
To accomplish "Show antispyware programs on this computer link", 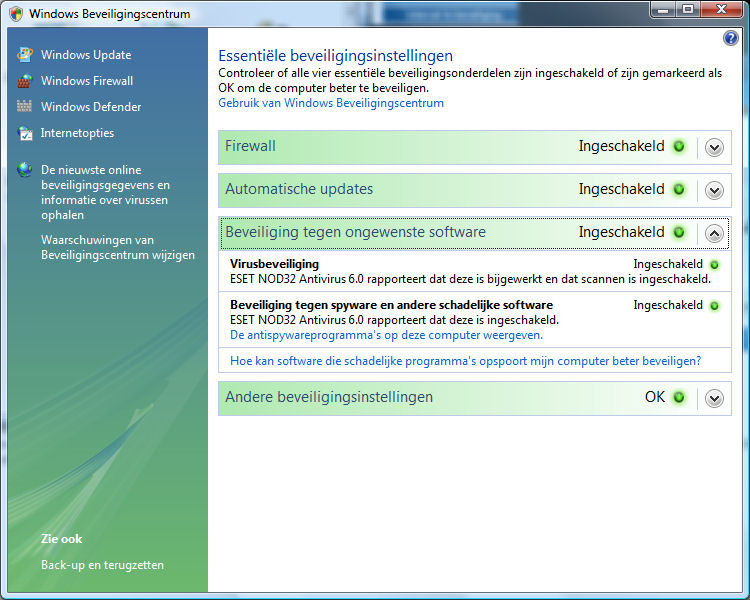I will coord(386,335).
